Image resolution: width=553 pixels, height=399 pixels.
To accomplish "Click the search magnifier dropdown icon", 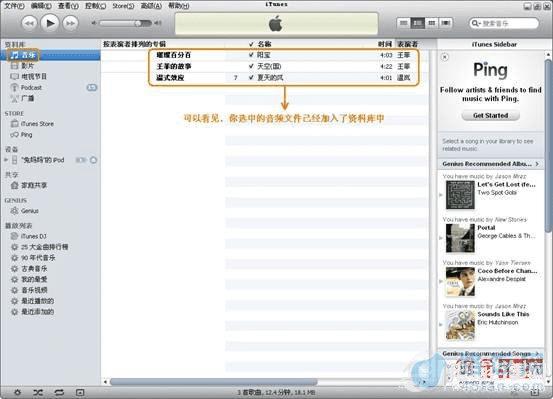I will (x=475, y=23).
